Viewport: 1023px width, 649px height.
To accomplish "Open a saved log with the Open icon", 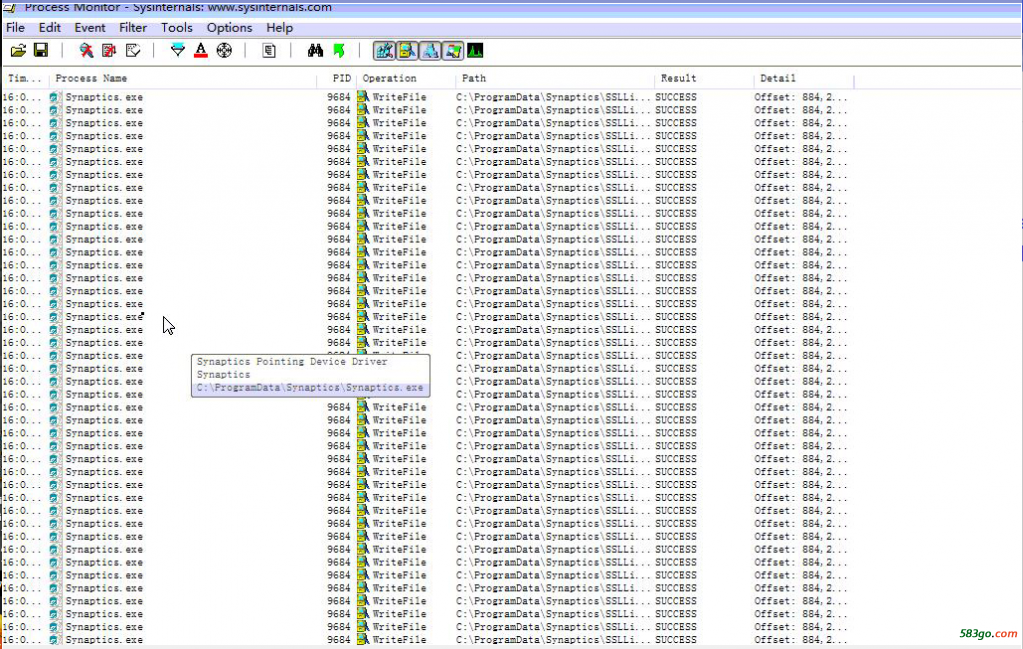I will tap(18, 50).
